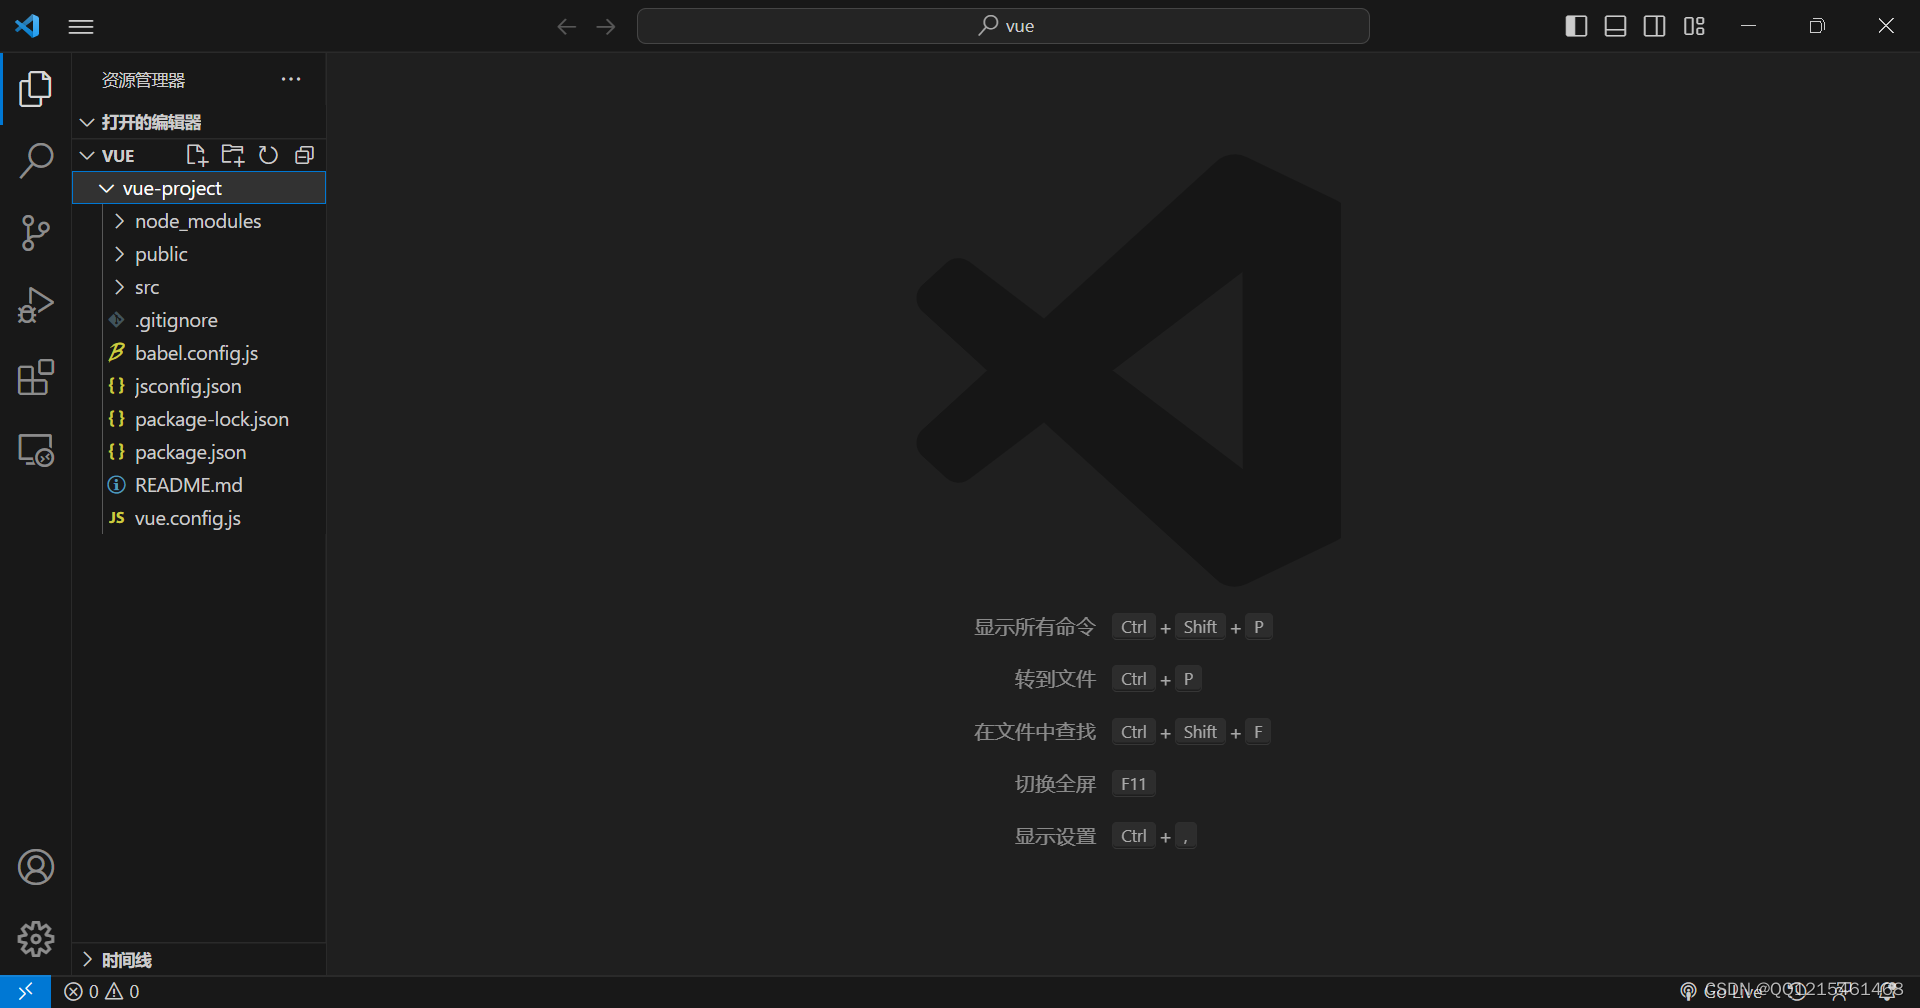Open babel.config.js file
Screen dimensions: 1920x1008
pos(199,353)
